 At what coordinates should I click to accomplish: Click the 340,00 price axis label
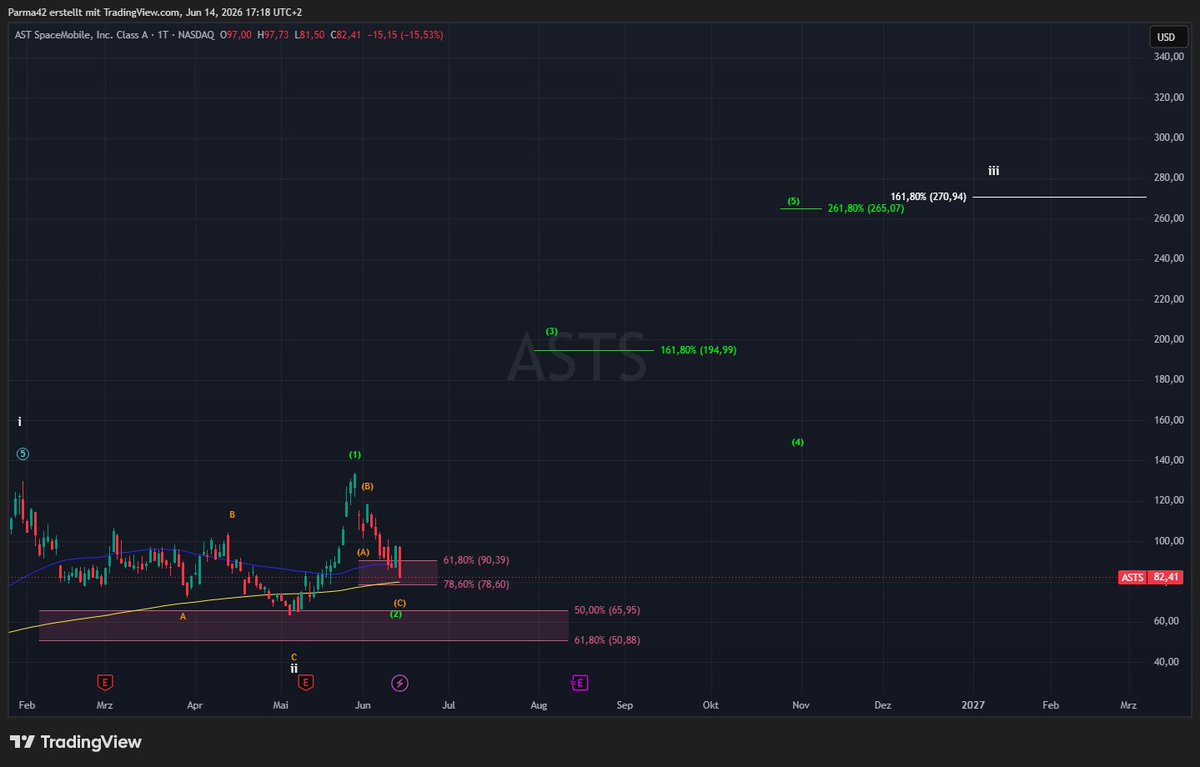coord(1168,57)
